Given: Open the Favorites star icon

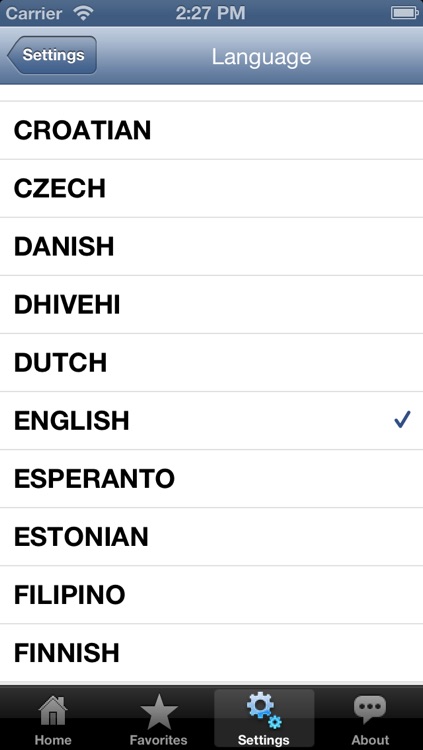Looking at the screenshot, I should coord(159,711).
